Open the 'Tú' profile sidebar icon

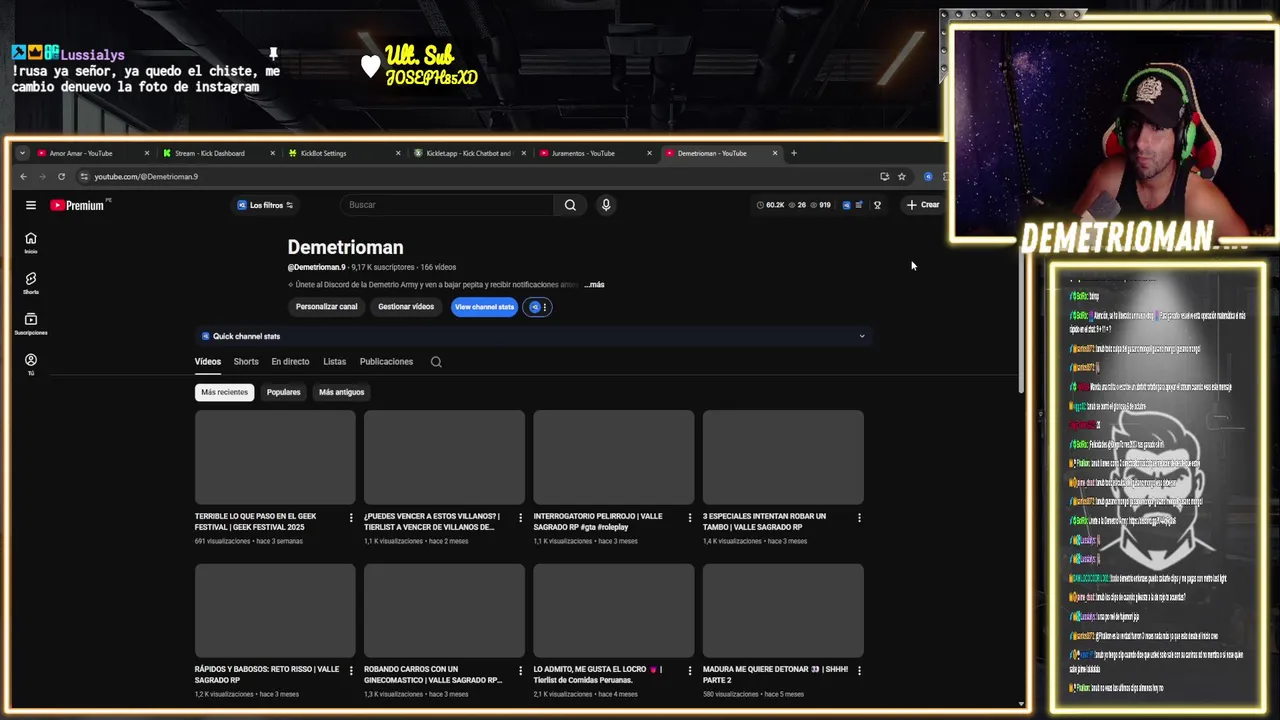click(x=31, y=364)
